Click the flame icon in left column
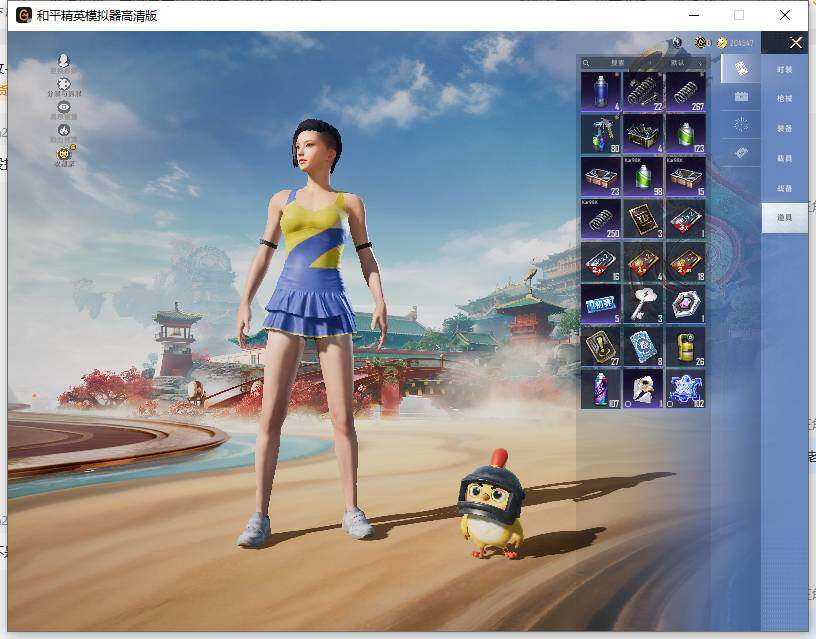816x639 pixels. 63,130
